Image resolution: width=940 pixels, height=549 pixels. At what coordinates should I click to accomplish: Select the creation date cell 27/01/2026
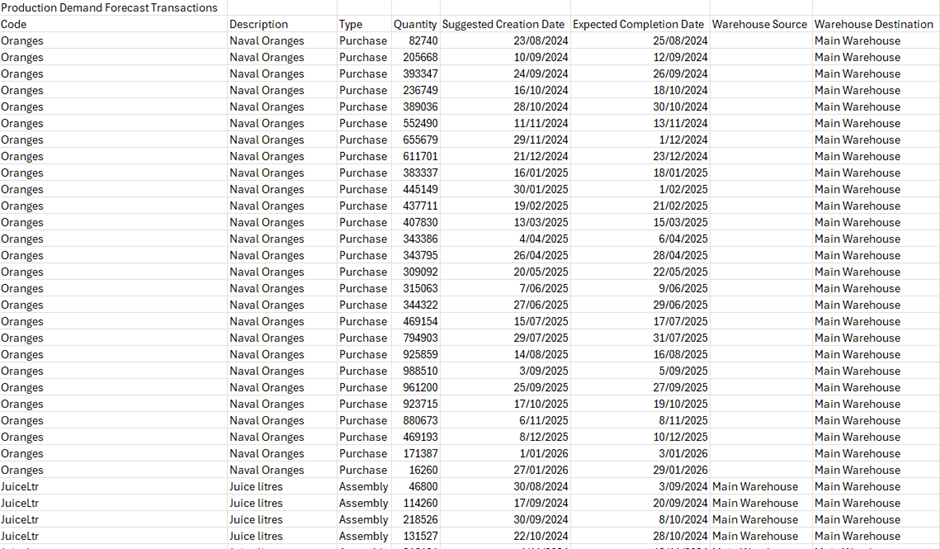[540, 470]
